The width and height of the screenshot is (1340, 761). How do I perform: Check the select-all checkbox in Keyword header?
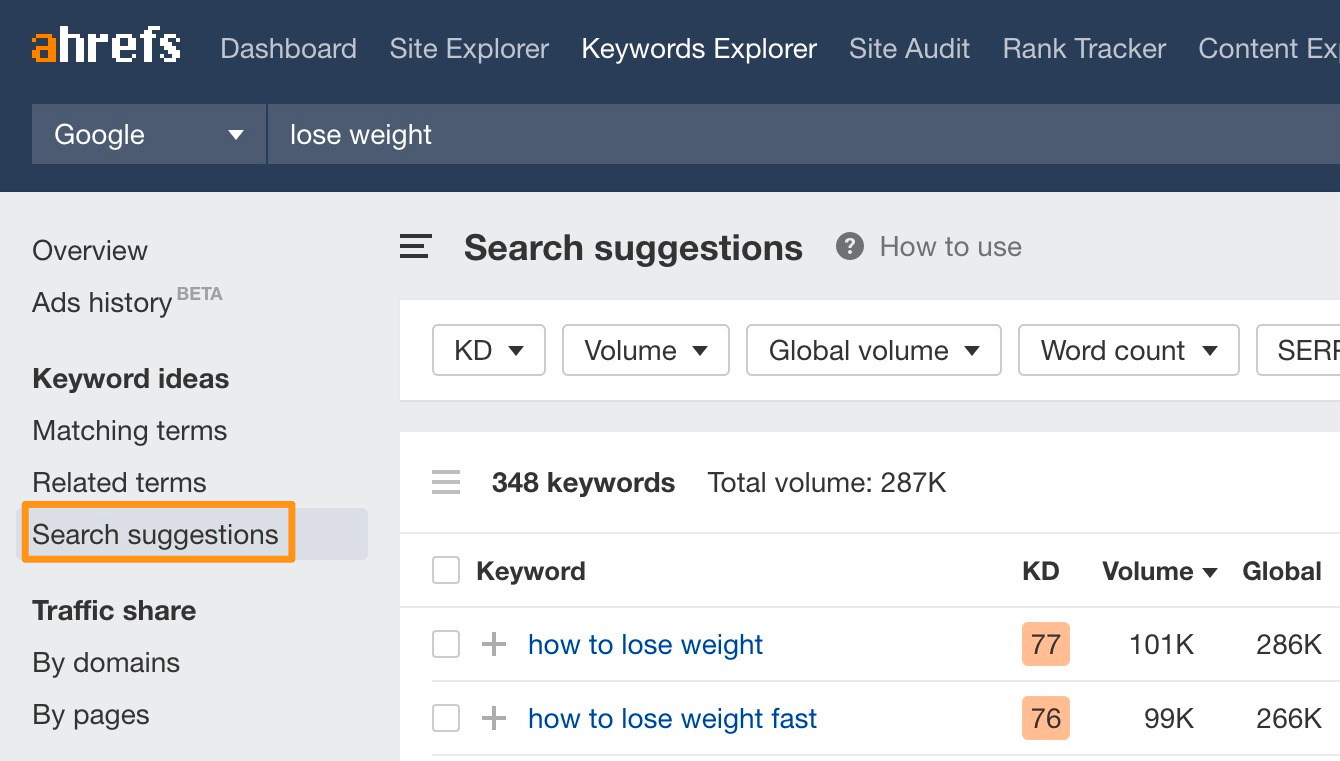446,571
